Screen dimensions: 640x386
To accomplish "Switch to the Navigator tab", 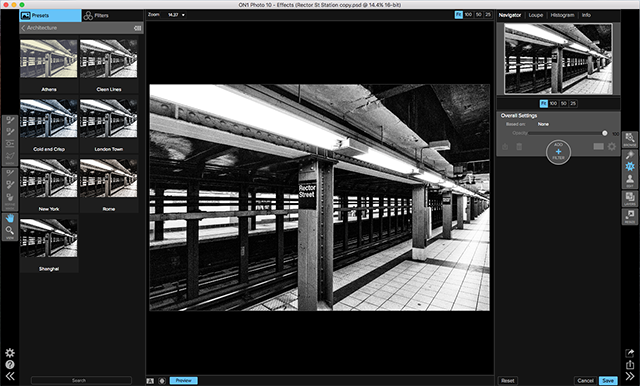I will pos(510,15).
